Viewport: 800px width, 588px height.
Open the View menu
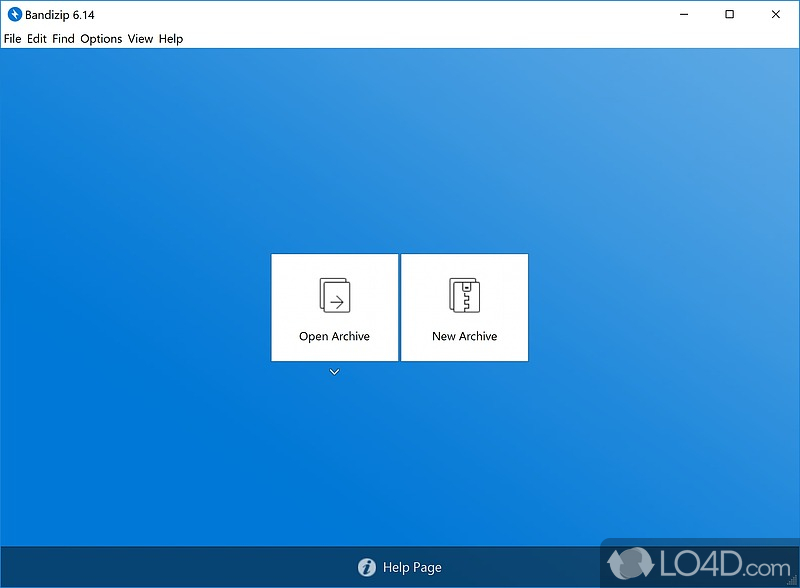(x=140, y=38)
